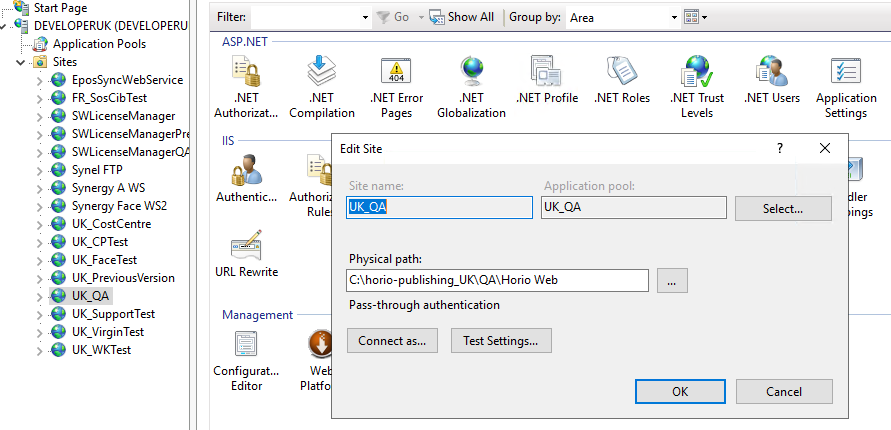Open the .NET Users icon

pos(772,71)
